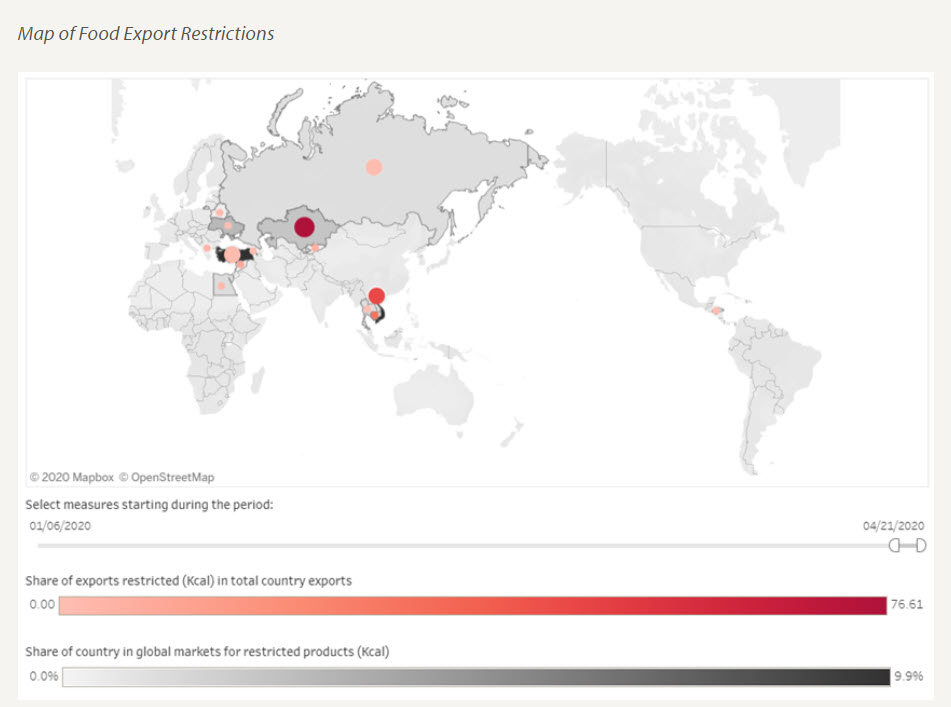Click the end date 04/21/2020 label
The height and width of the screenshot is (707, 951).
point(893,526)
